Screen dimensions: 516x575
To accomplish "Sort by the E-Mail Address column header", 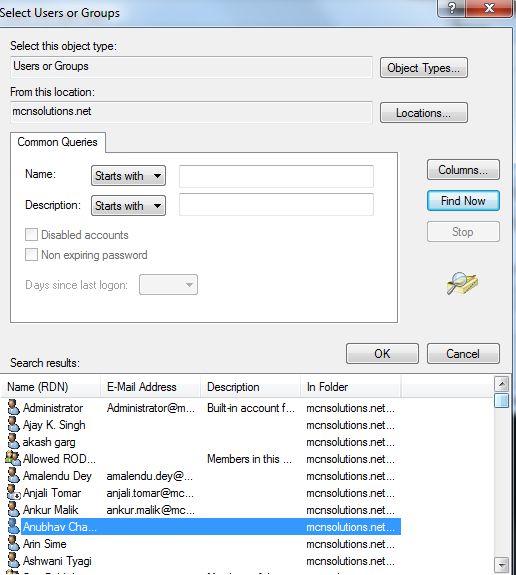I will point(150,387).
